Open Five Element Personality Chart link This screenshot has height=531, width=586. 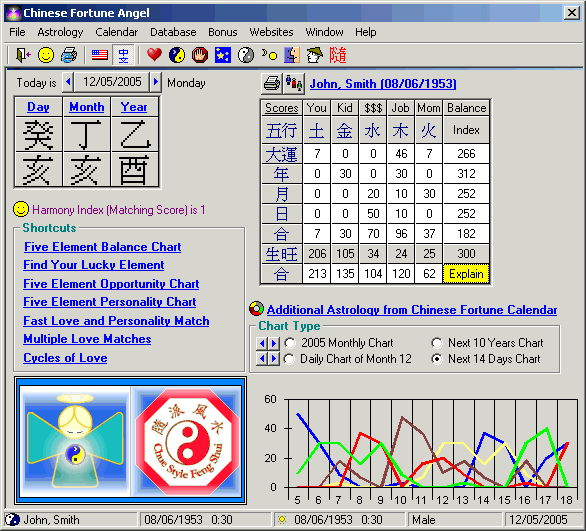[110, 302]
